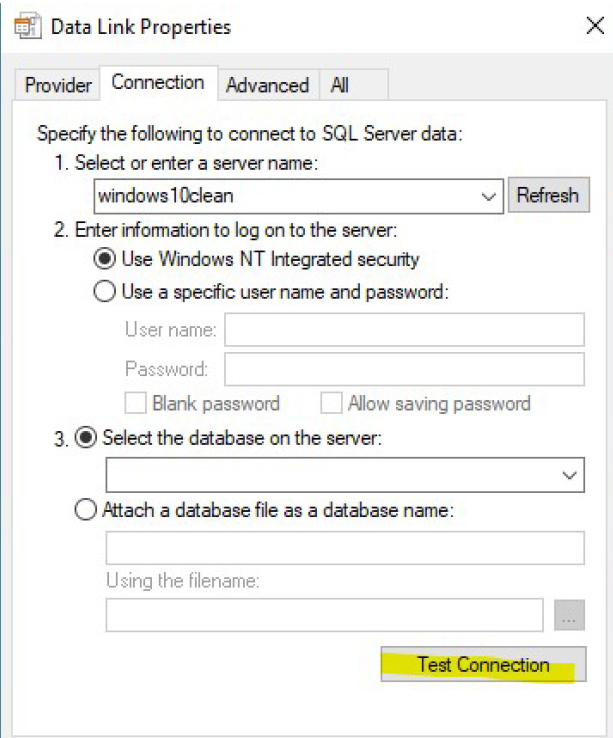This screenshot has width=613, height=738.
Task: Expand the server name dropdown arrow
Action: (x=489, y=196)
